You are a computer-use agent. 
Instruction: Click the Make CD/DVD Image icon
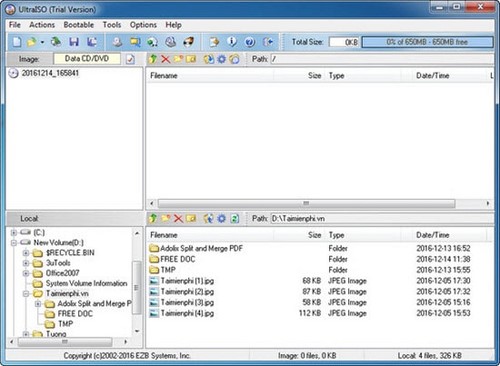pos(117,42)
